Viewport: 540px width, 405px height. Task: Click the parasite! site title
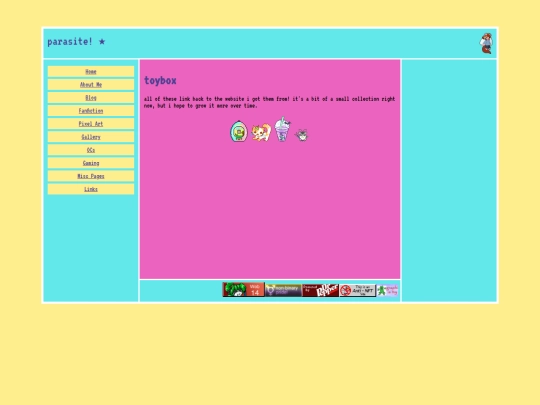[76, 42]
